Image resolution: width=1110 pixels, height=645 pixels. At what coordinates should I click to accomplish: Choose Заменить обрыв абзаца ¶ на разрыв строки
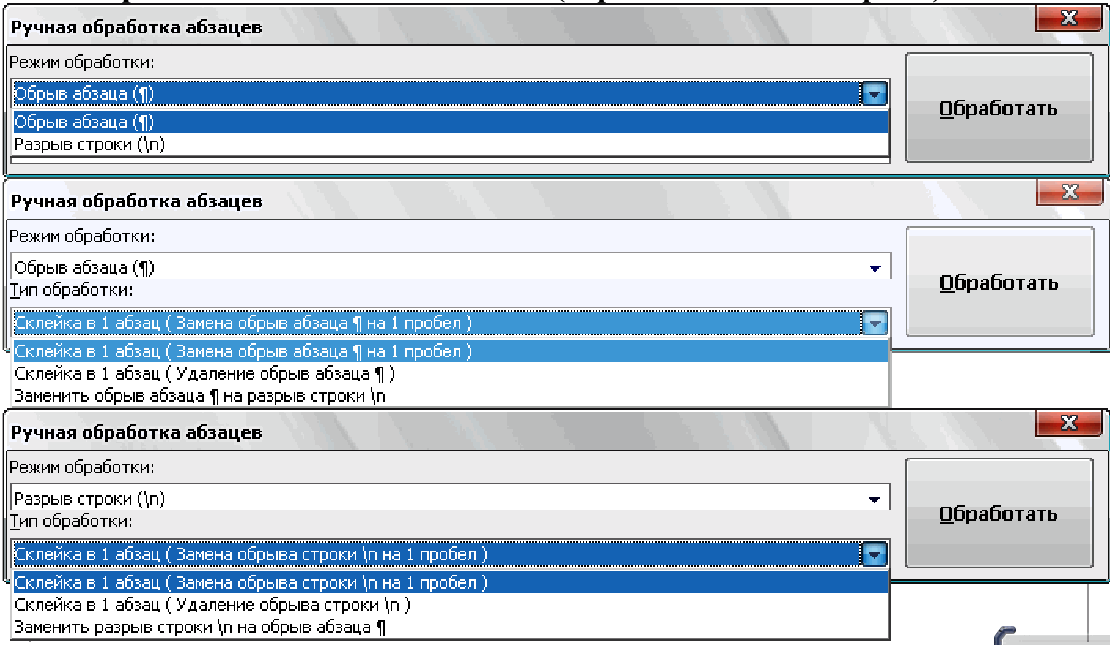coord(451,396)
